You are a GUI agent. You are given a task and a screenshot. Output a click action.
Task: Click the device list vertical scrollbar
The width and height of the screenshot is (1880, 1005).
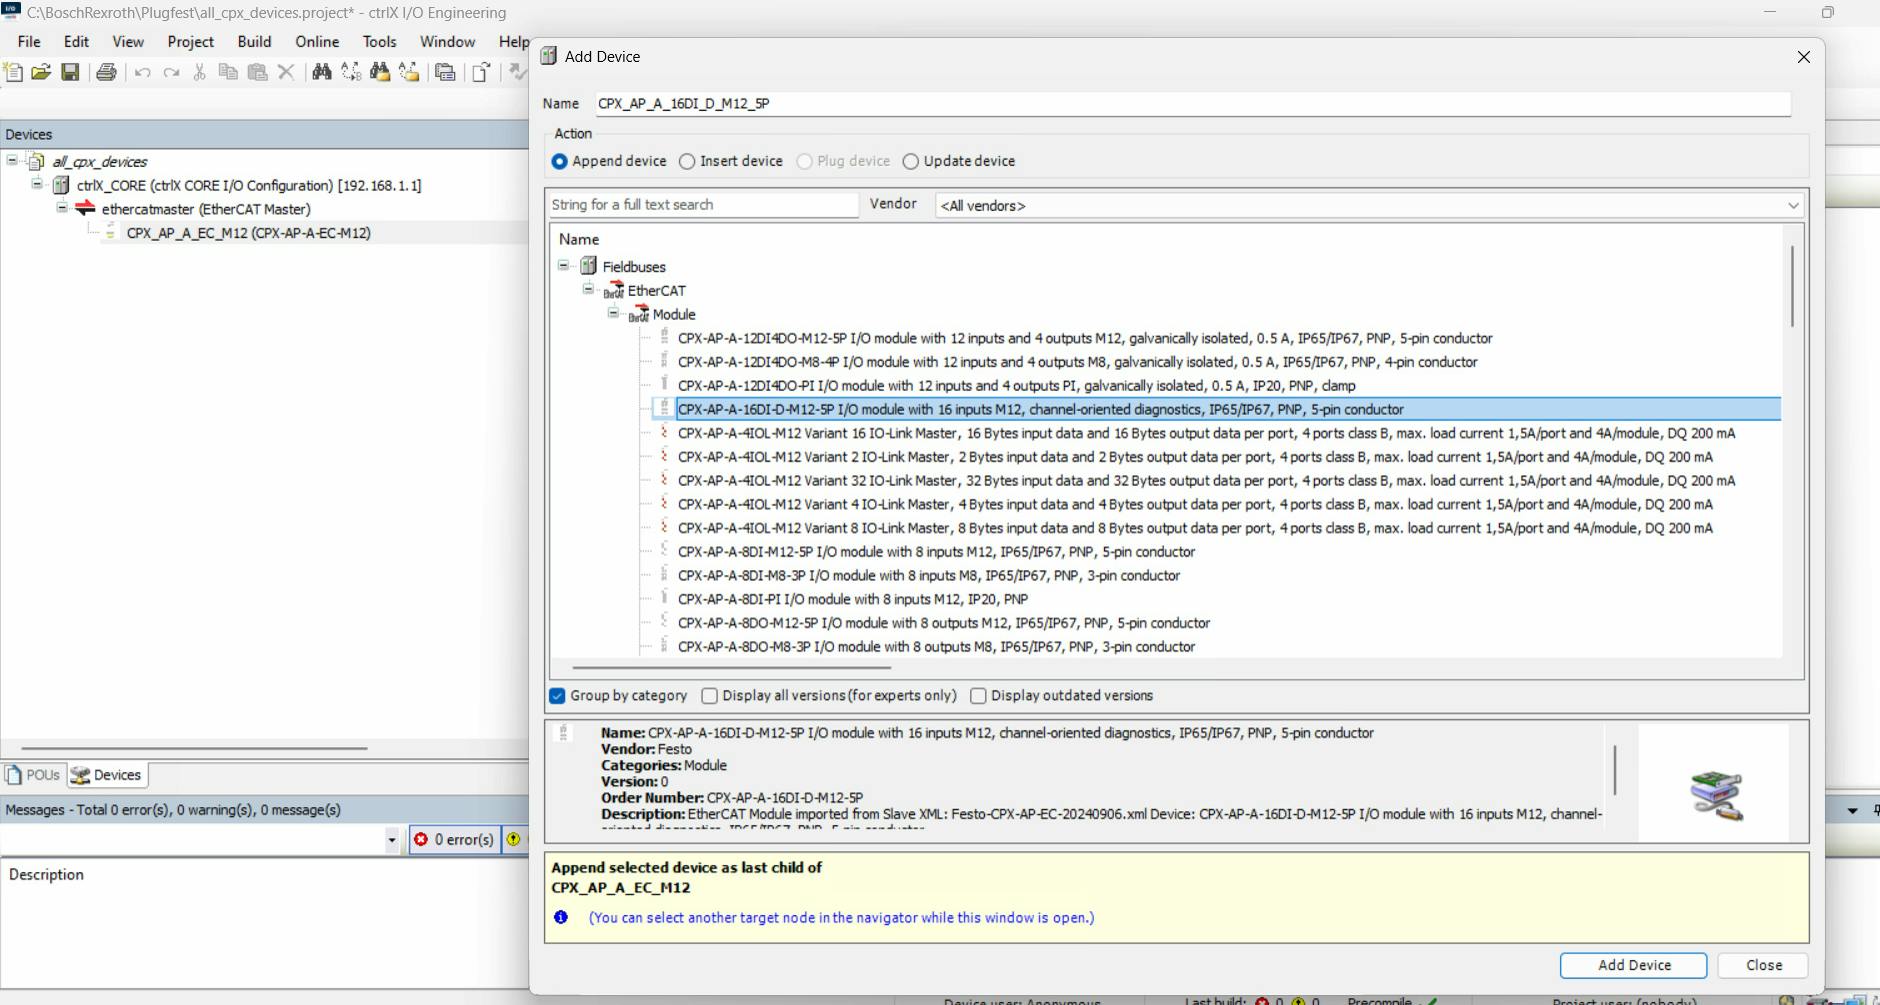[x=1792, y=285]
